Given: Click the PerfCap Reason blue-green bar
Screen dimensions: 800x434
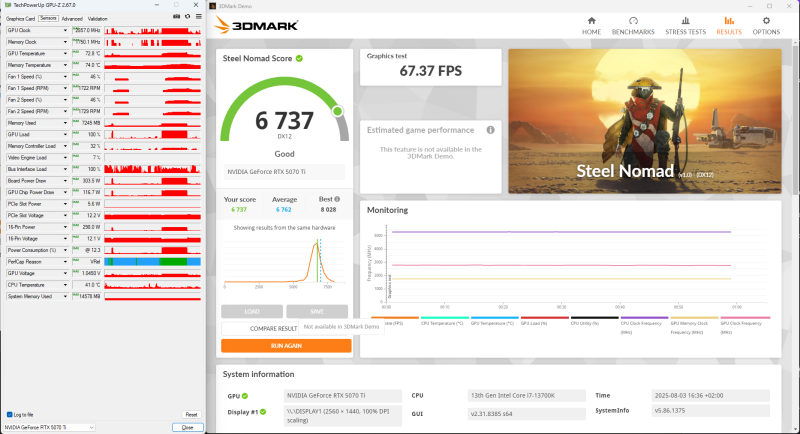Looking at the screenshot, I should (x=153, y=262).
